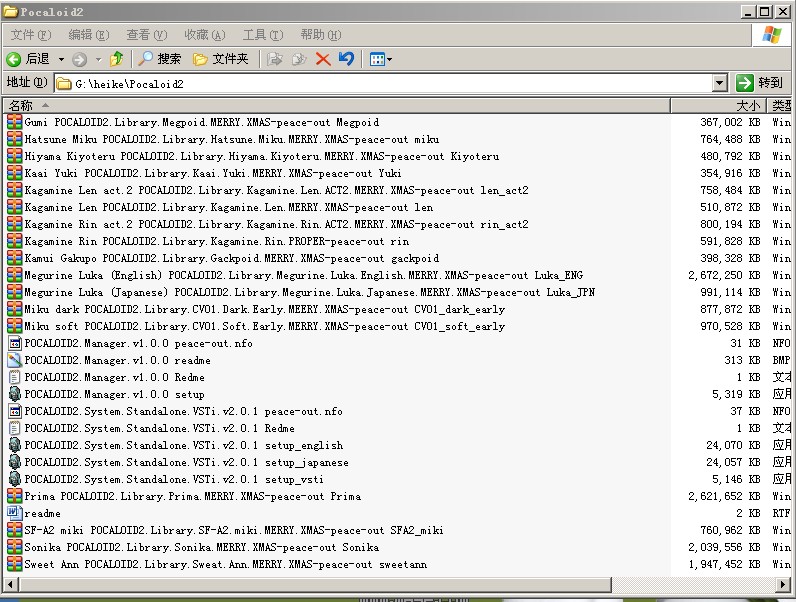Click size value 2,672,250 KB

724,275
